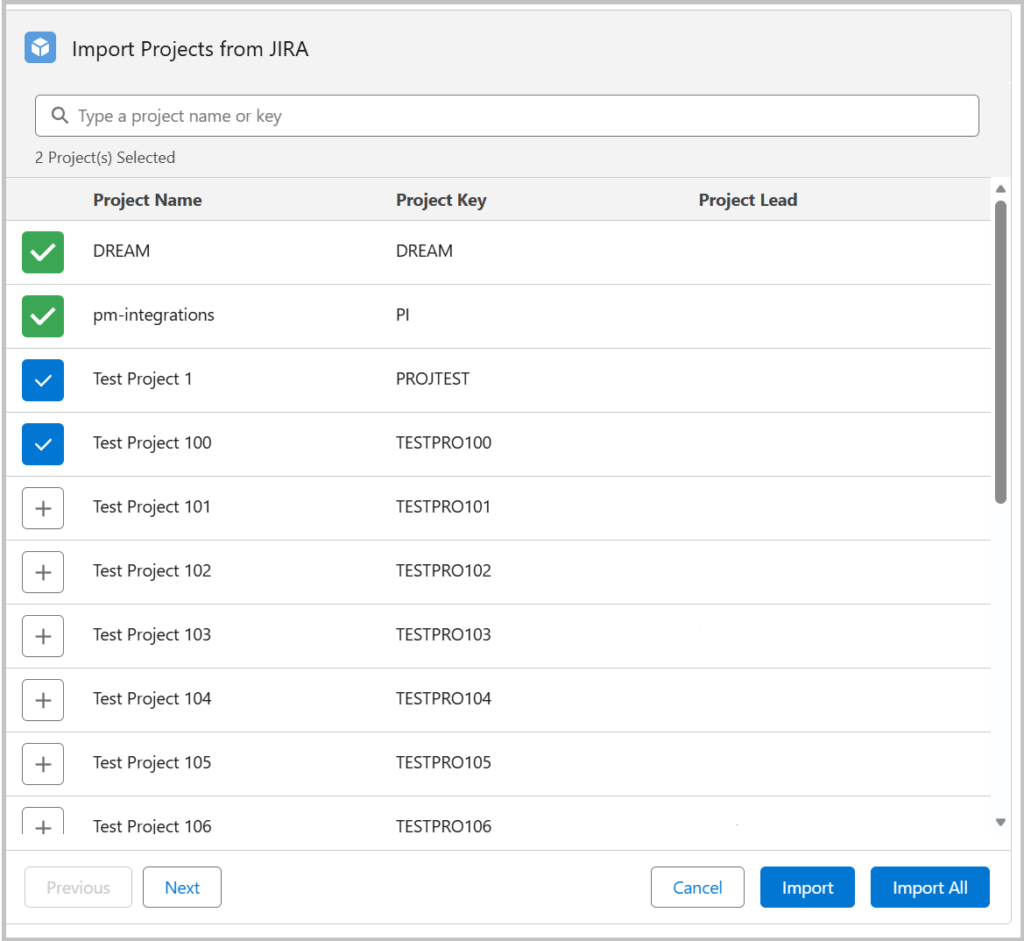Click the search magnifier icon
This screenshot has width=1024, height=941.
pyautogui.click(x=59, y=116)
